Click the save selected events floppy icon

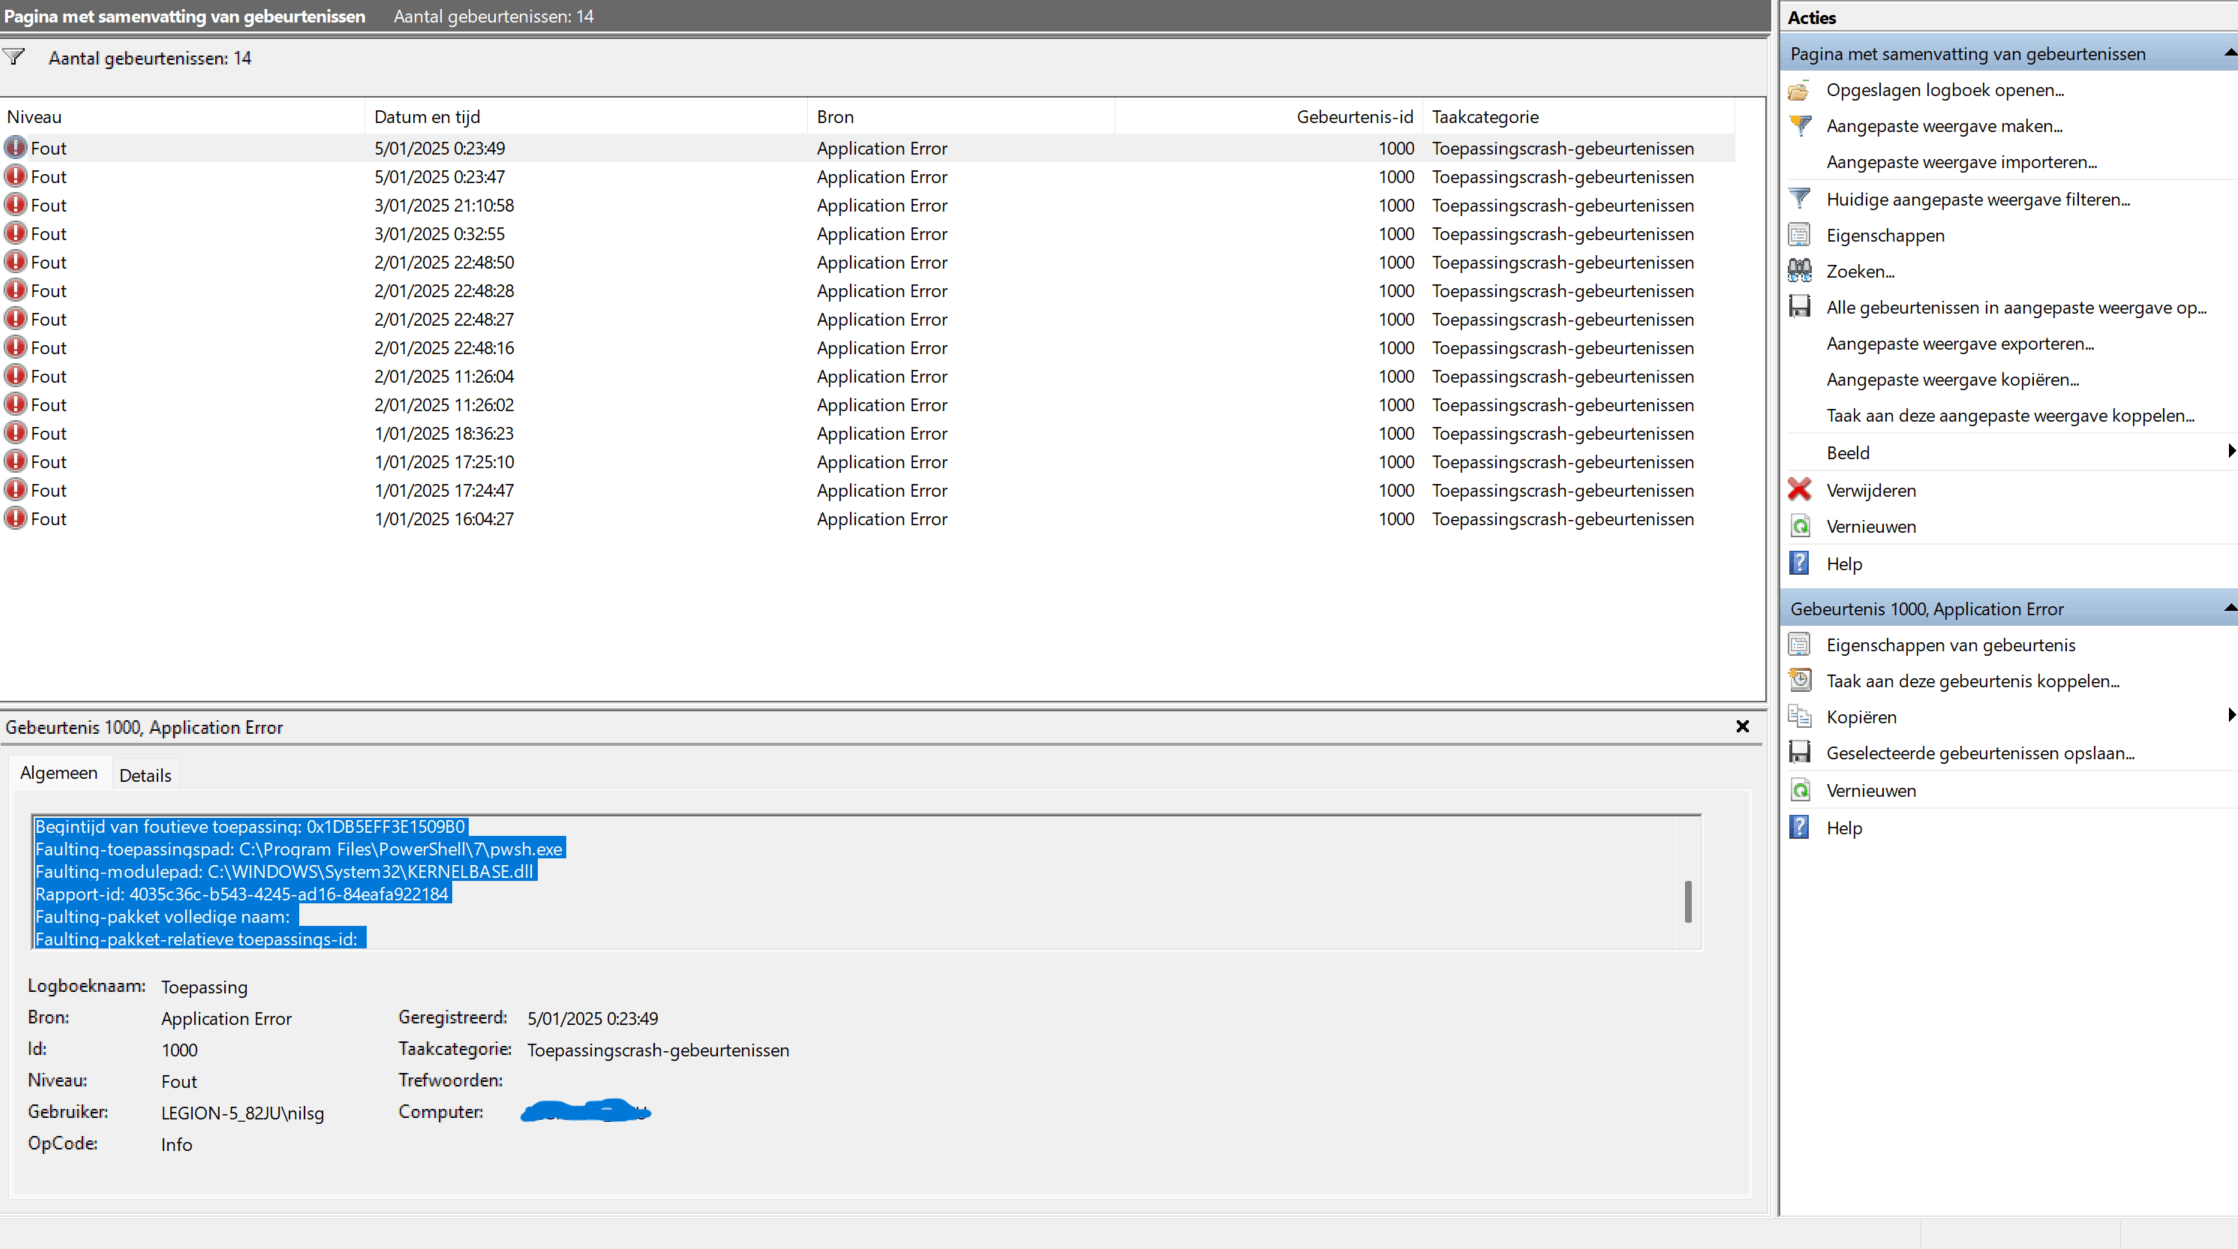(x=1799, y=753)
